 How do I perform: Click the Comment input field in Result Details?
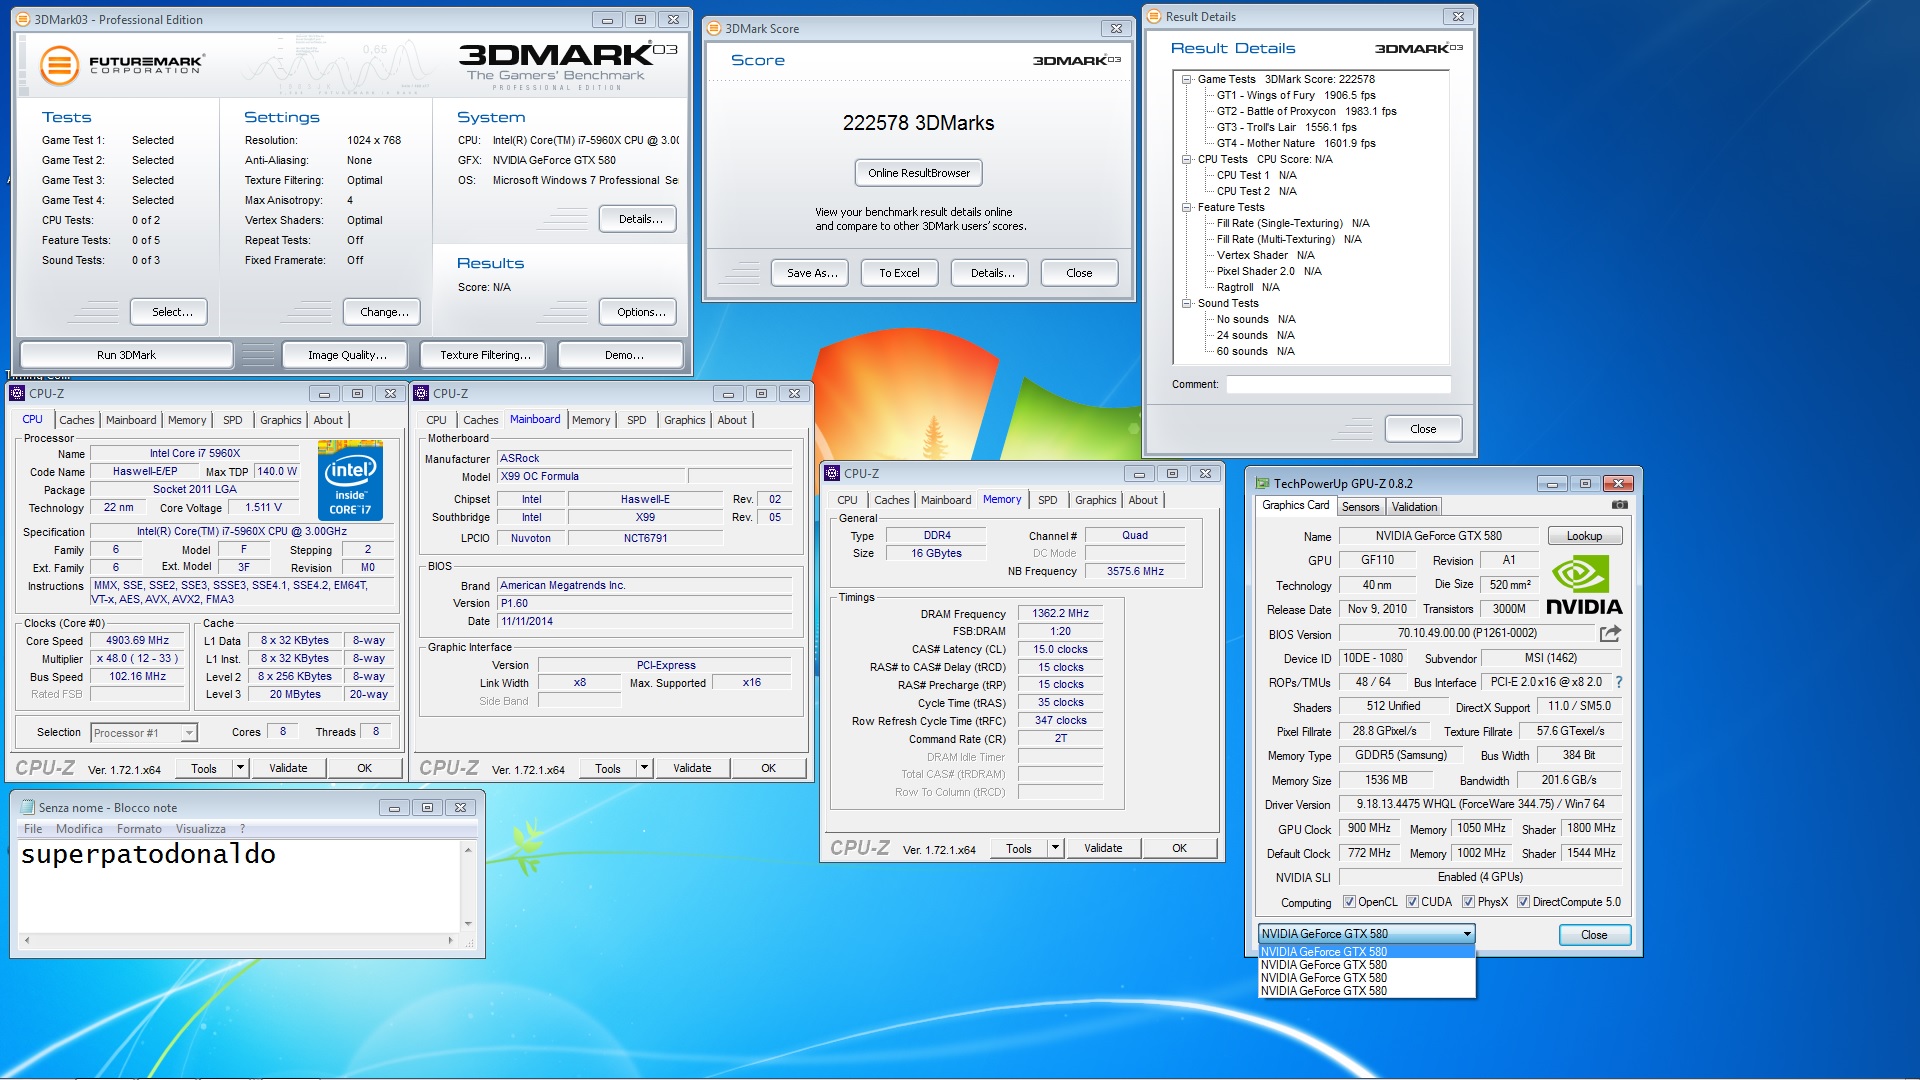click(x=1337, y=385)
